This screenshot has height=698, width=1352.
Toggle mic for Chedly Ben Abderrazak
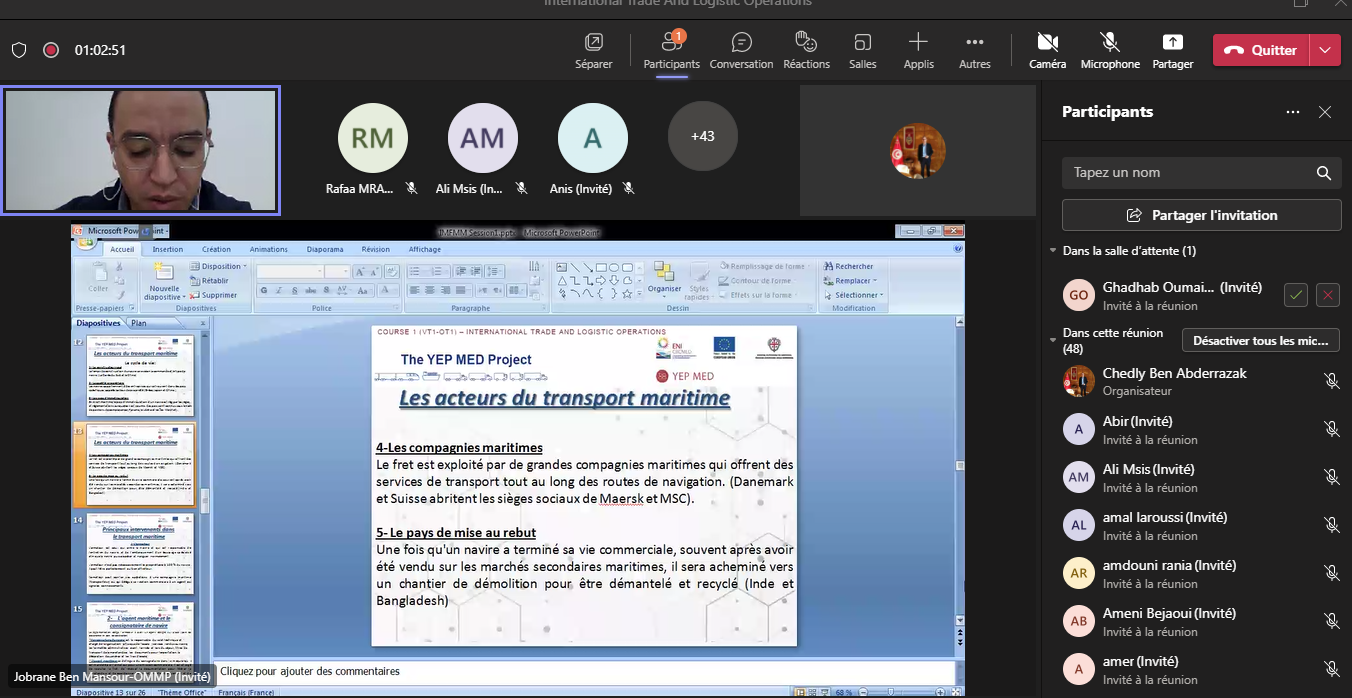(x=1331, y=381)
